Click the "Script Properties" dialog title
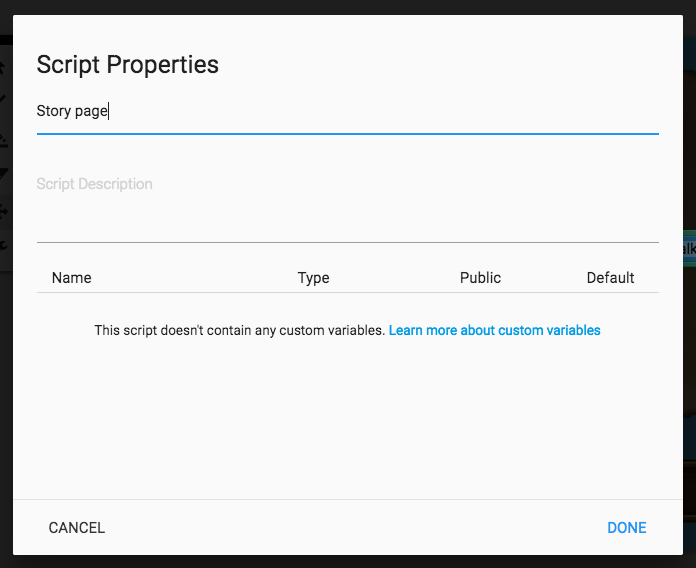696x568 pixels. 128,65
